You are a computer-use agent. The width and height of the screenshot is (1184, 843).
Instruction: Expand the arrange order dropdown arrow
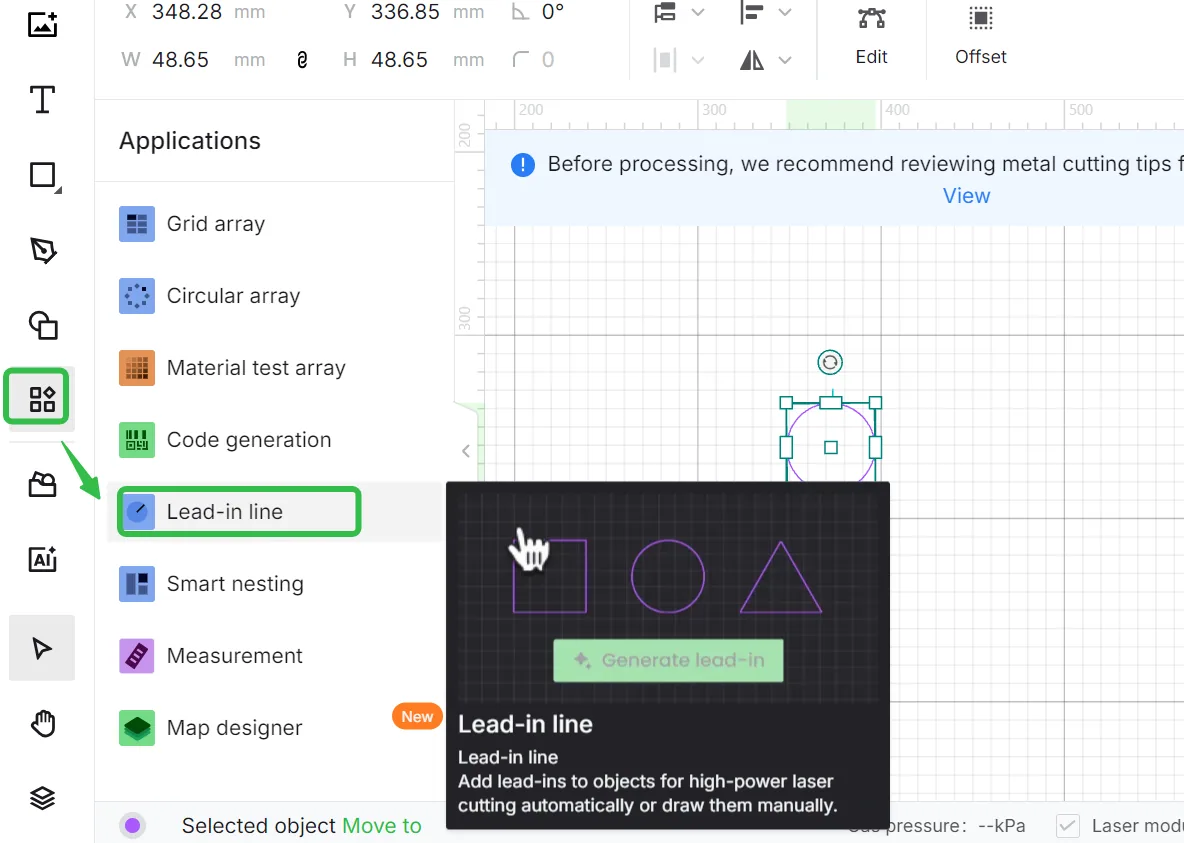coord(698,12)
